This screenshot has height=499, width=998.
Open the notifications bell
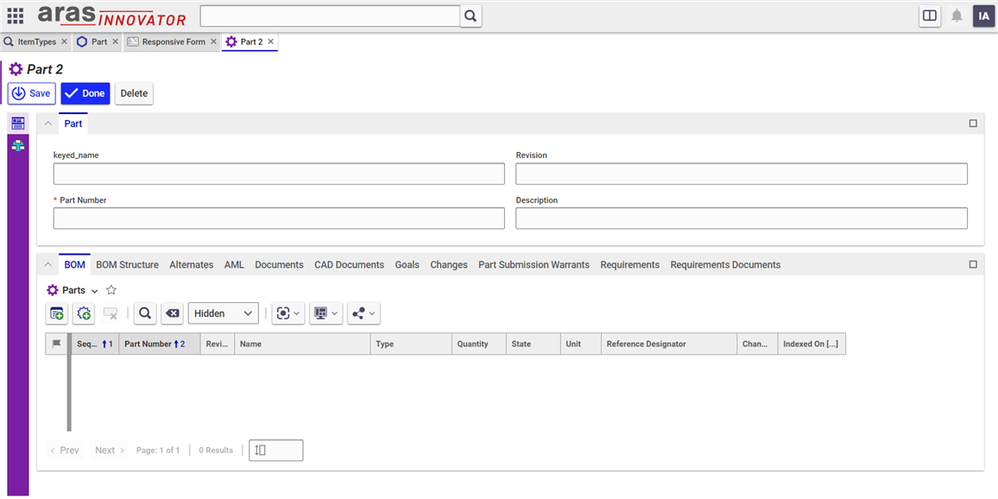click(x=957, y=16)
